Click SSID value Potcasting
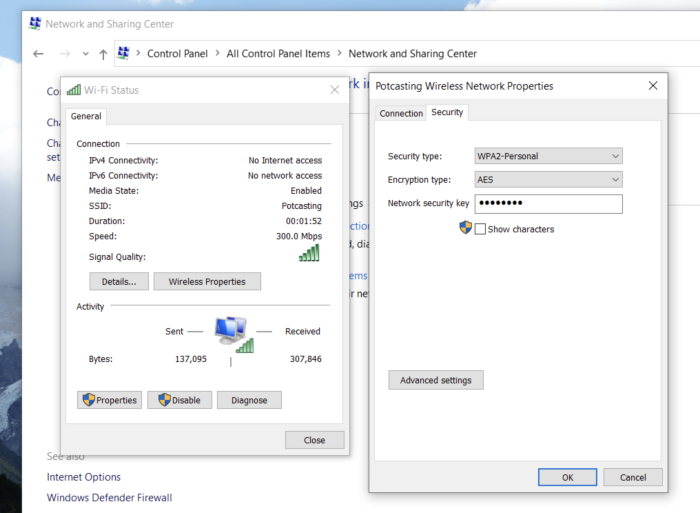Screen dimensions: 700x513 301,206
